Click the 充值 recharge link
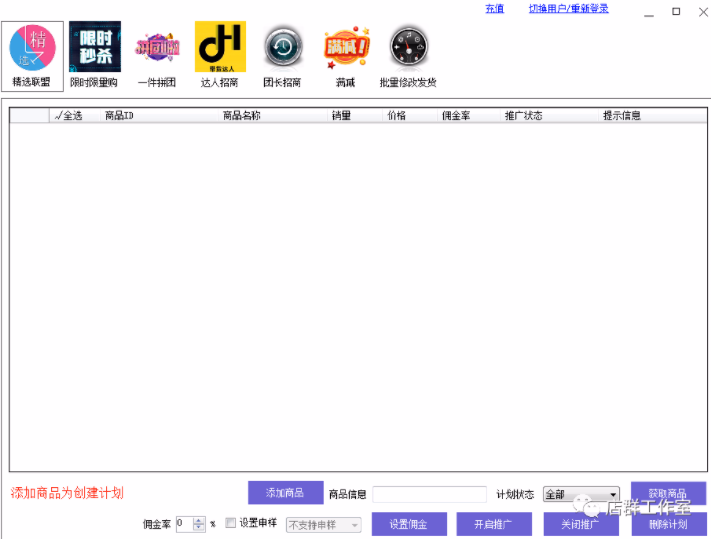This screenshot has width=711, height=539. [495, 9]
